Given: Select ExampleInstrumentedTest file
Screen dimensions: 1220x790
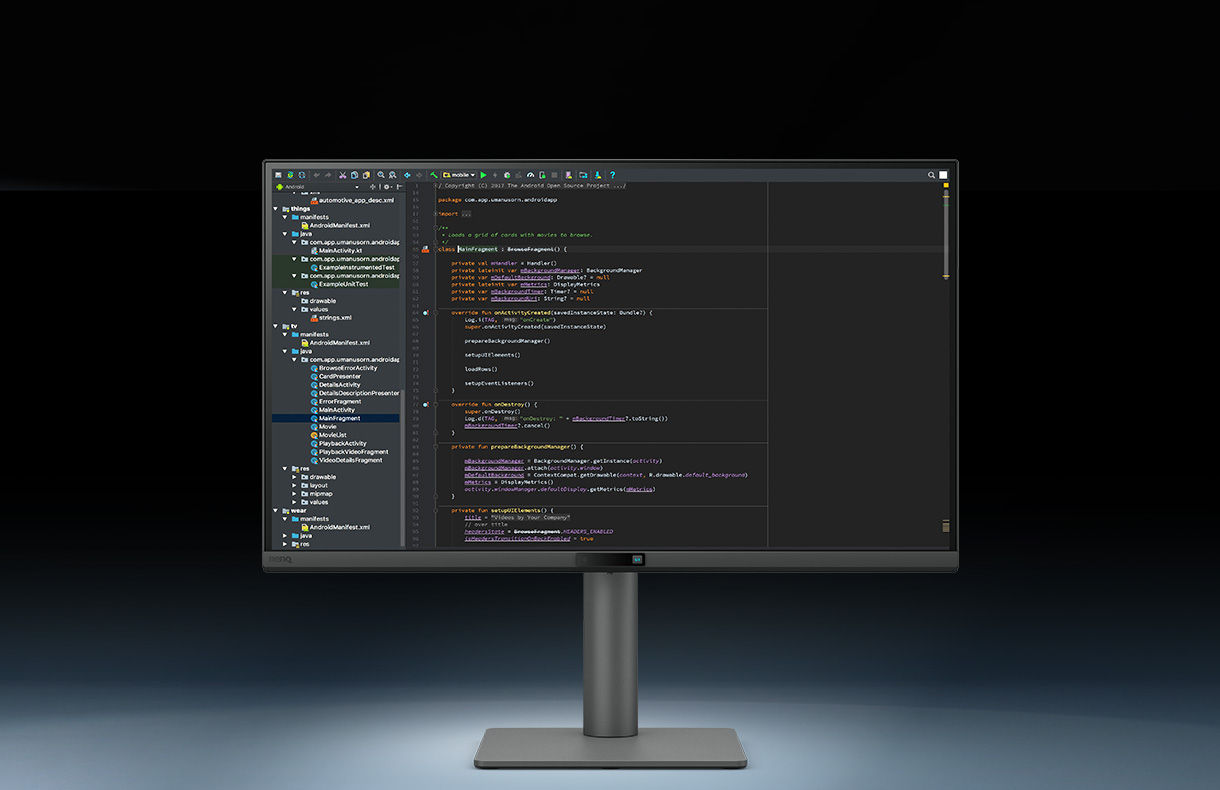Looking at the screenshot, I should 352,267.
